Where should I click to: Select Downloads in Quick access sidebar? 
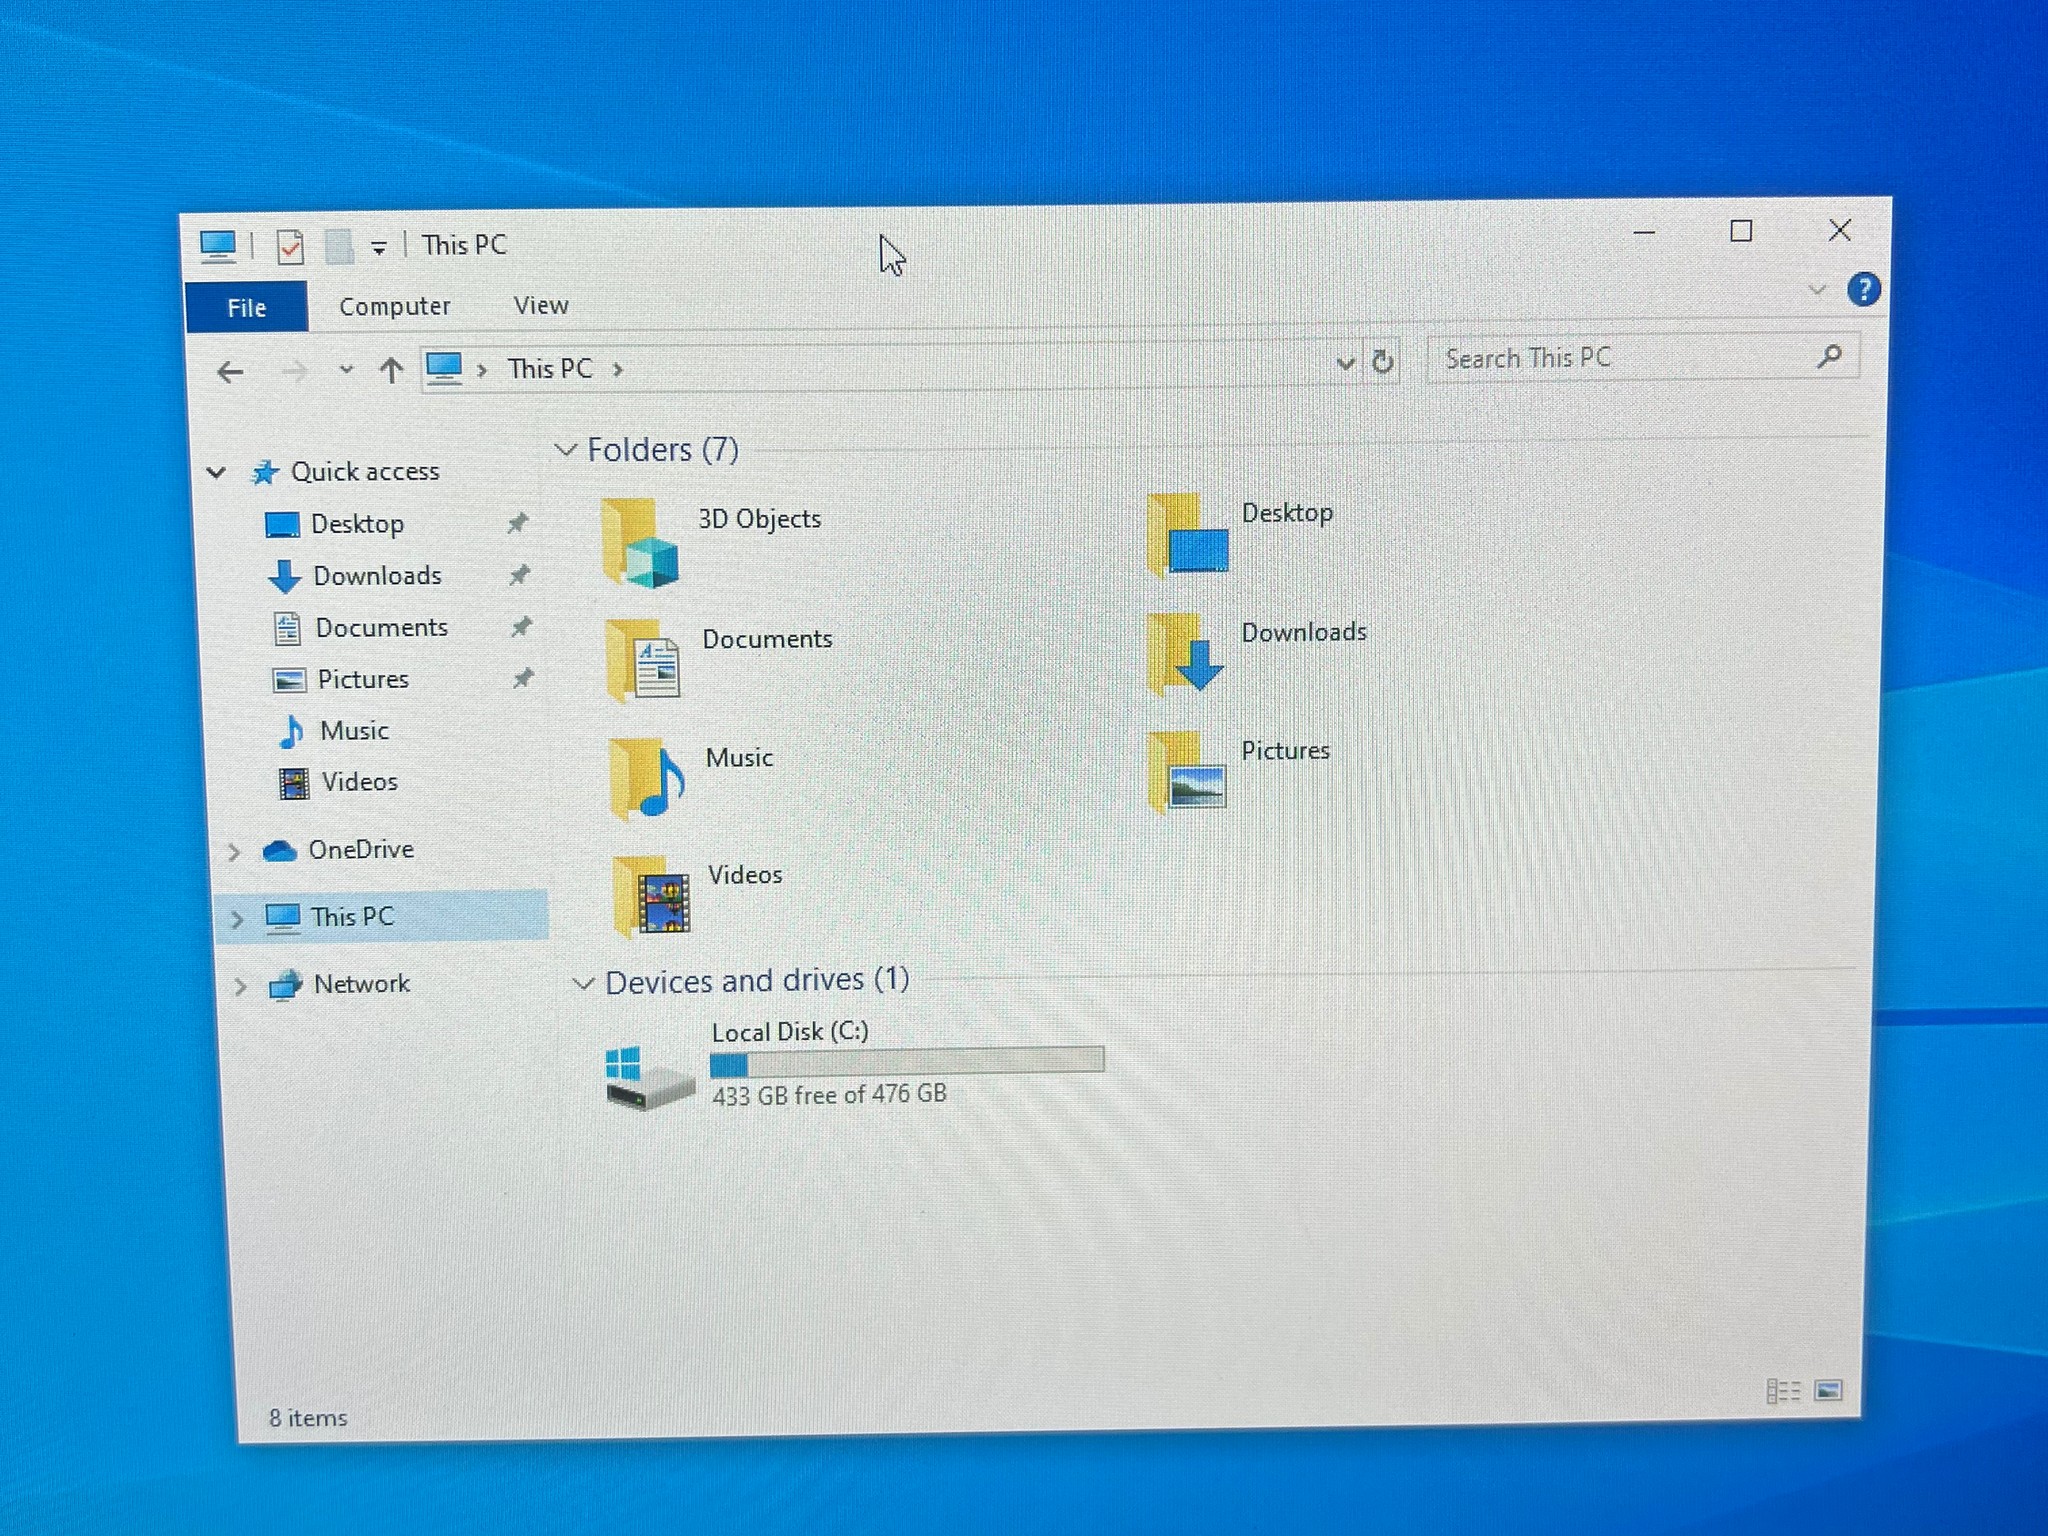[377, 576]
